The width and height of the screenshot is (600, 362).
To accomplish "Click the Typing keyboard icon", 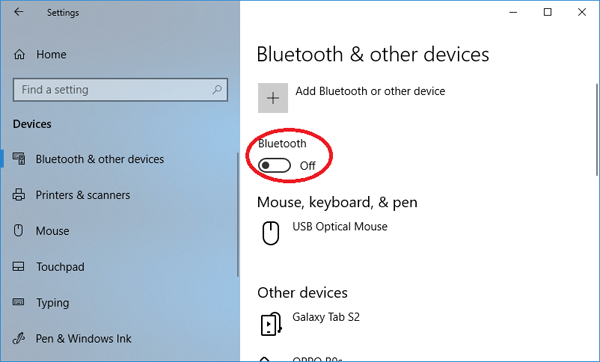I will [18, 302].
